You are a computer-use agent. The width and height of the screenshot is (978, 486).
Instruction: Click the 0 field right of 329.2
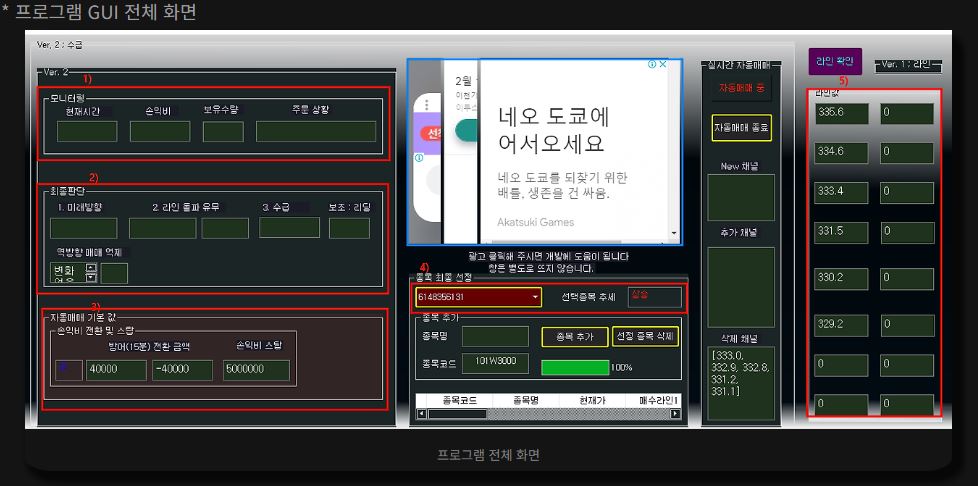[907, 325]
